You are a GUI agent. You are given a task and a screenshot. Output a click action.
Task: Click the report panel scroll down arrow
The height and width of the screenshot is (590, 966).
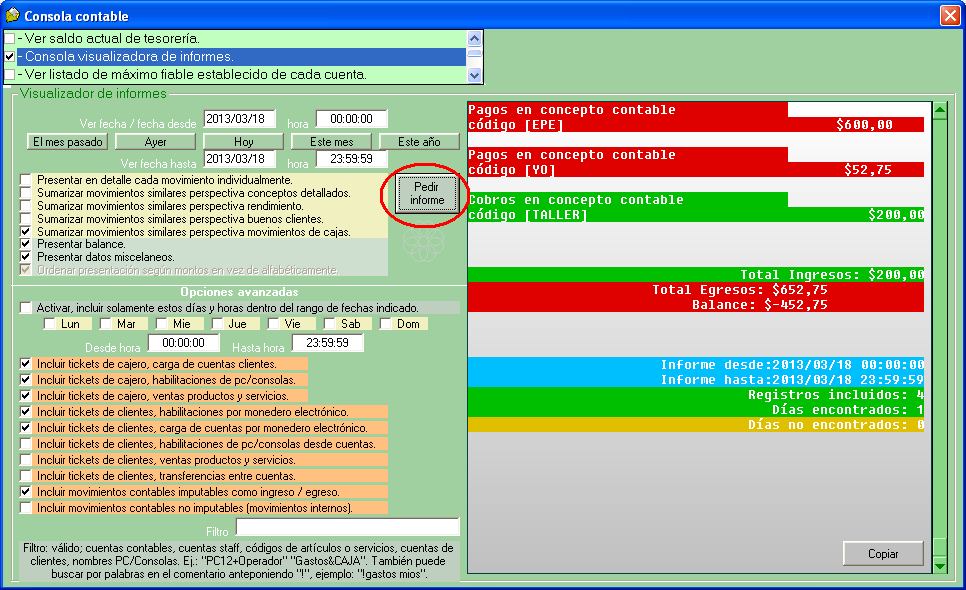(x=940, y=565)
